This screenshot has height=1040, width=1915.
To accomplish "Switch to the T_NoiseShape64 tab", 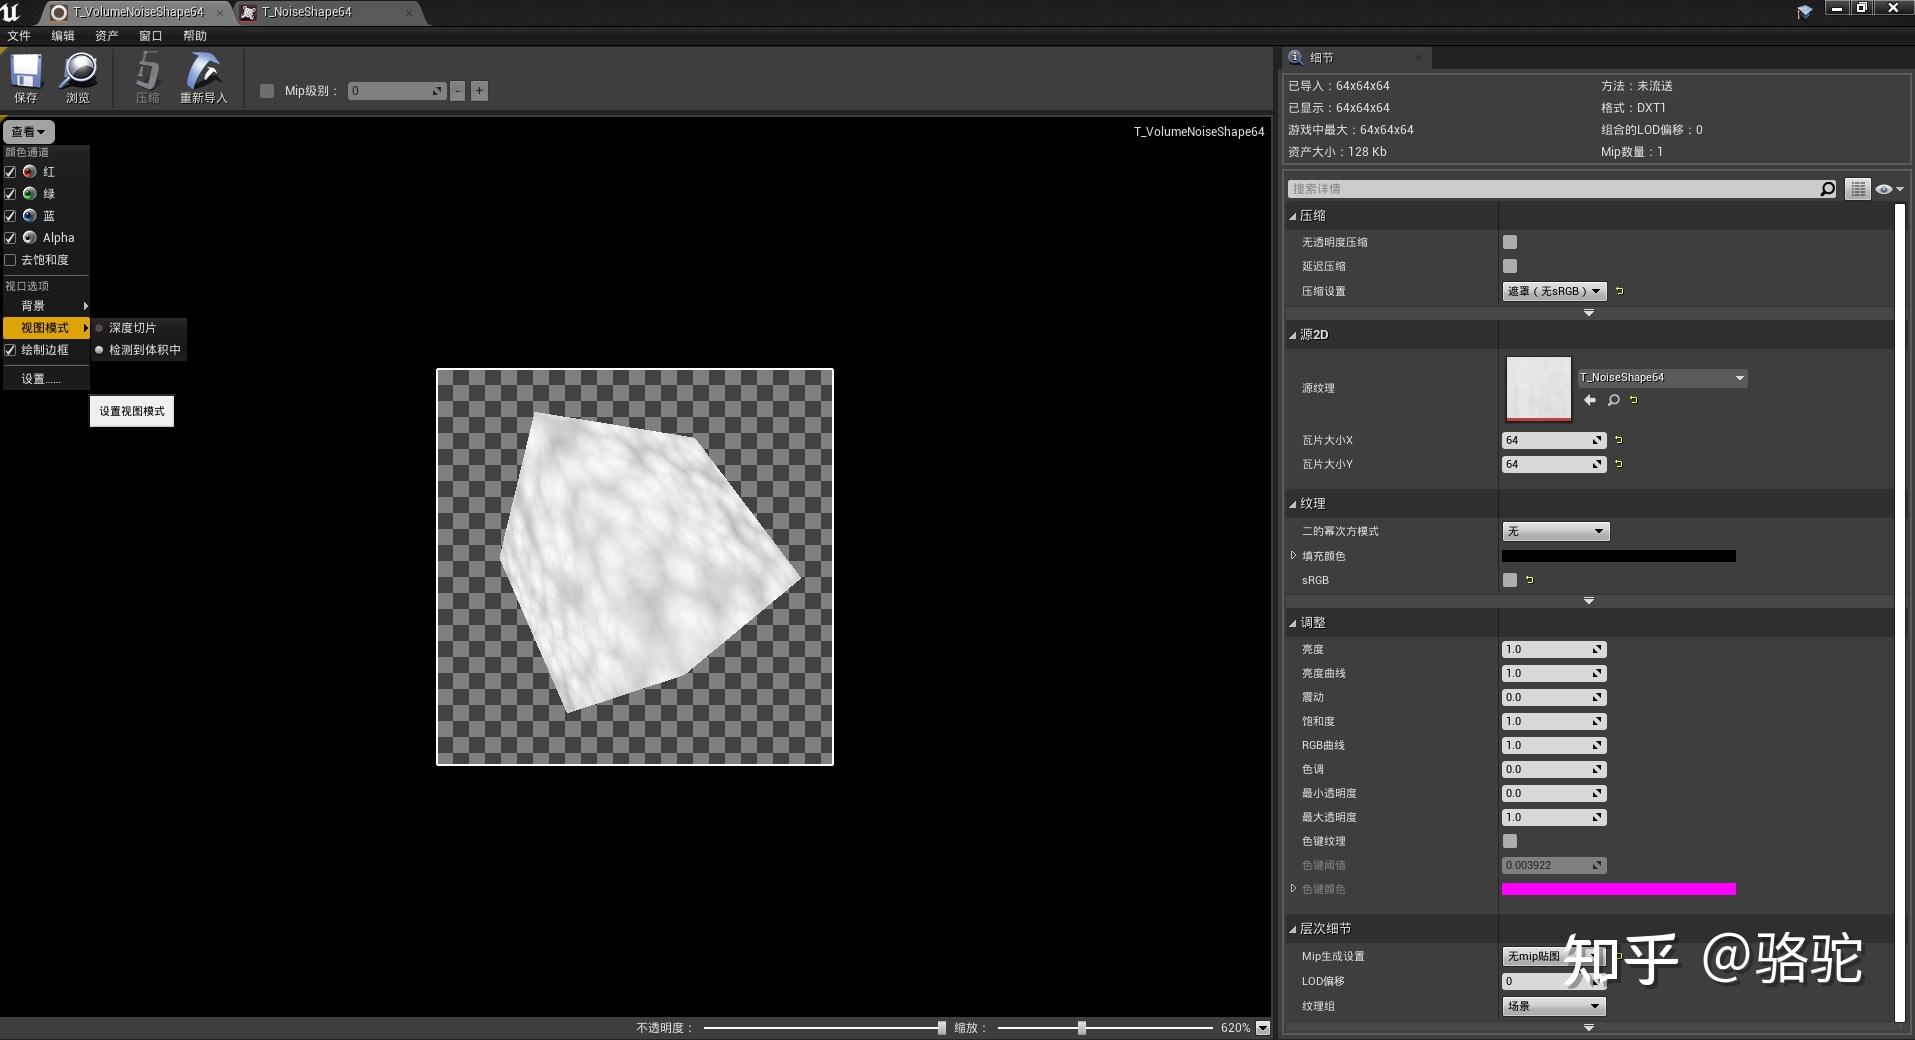I will (x=305, y=12).
